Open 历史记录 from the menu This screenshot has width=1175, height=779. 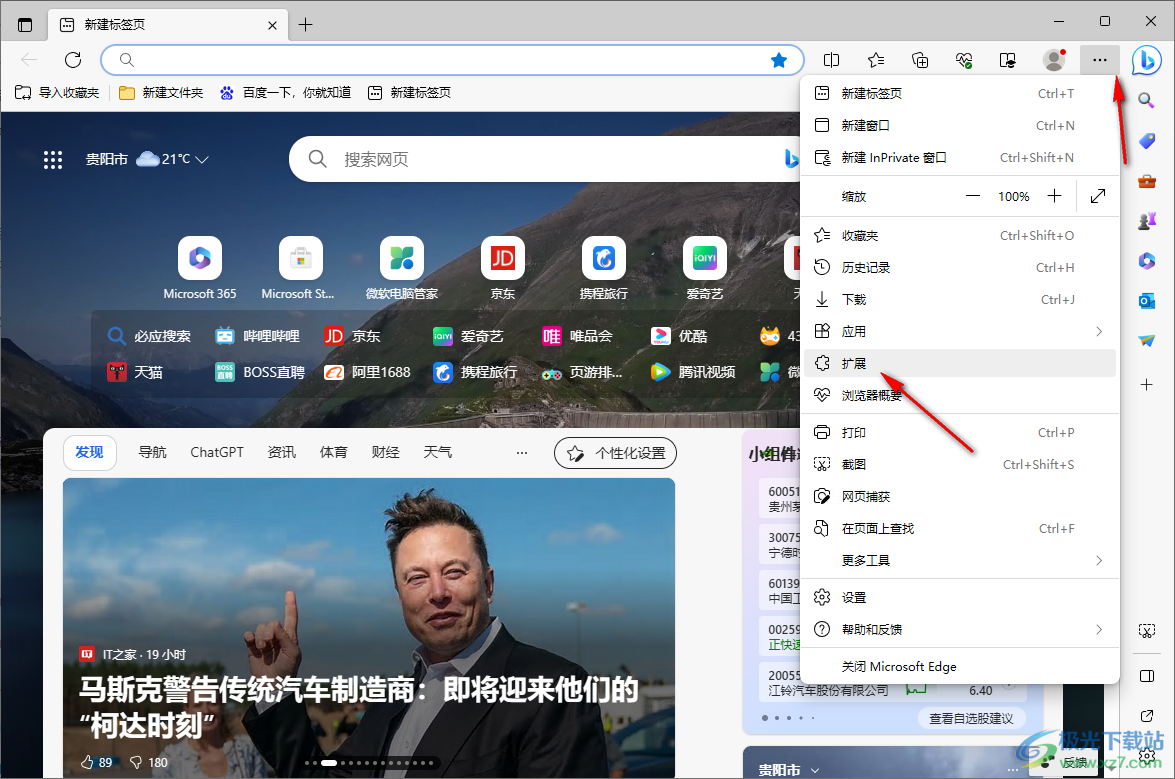(960, 267)
